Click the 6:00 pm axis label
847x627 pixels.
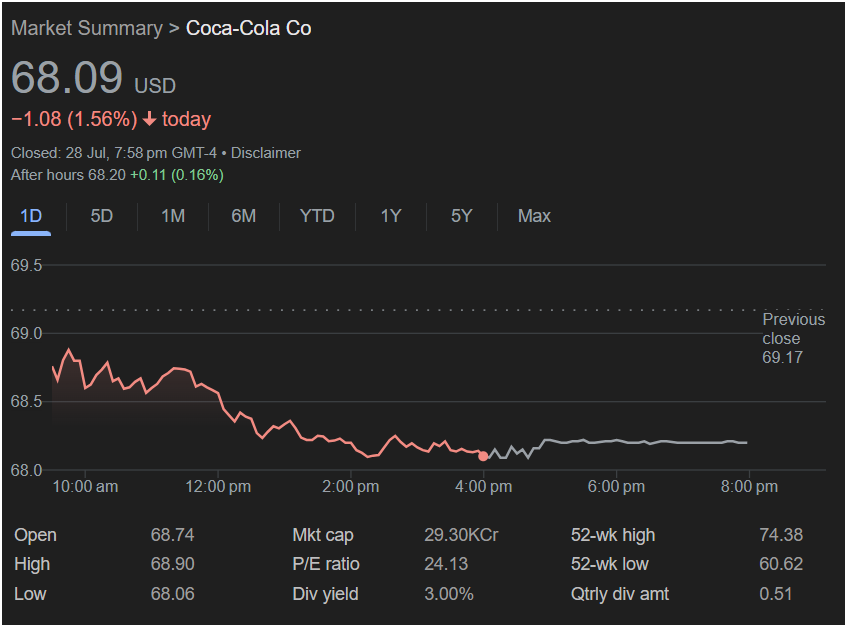[x=616, y=487]
